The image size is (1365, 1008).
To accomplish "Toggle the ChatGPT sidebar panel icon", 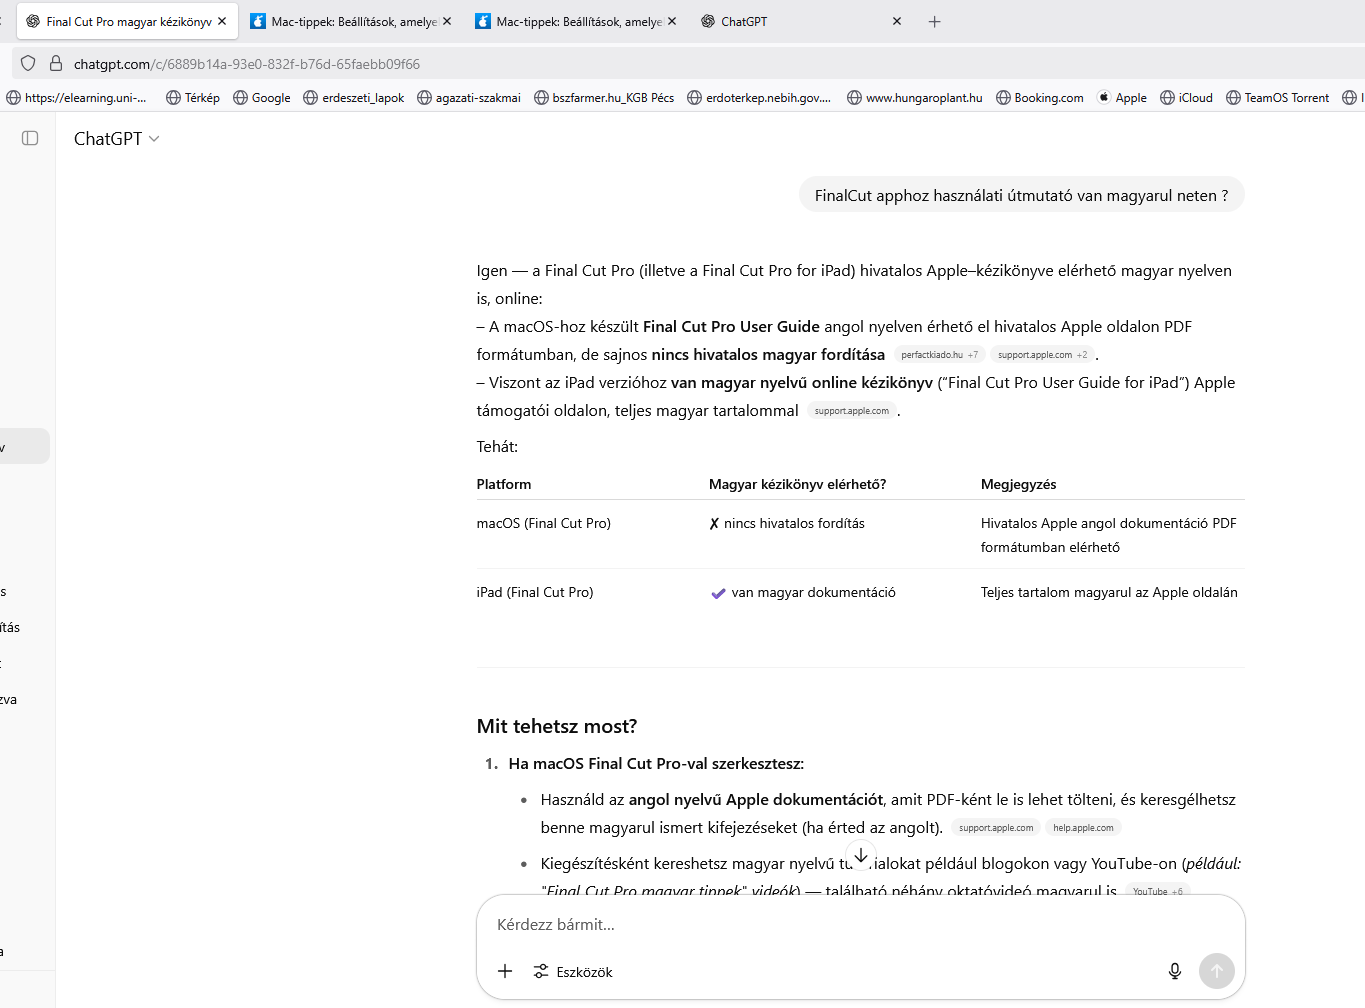I will point(30,138).
